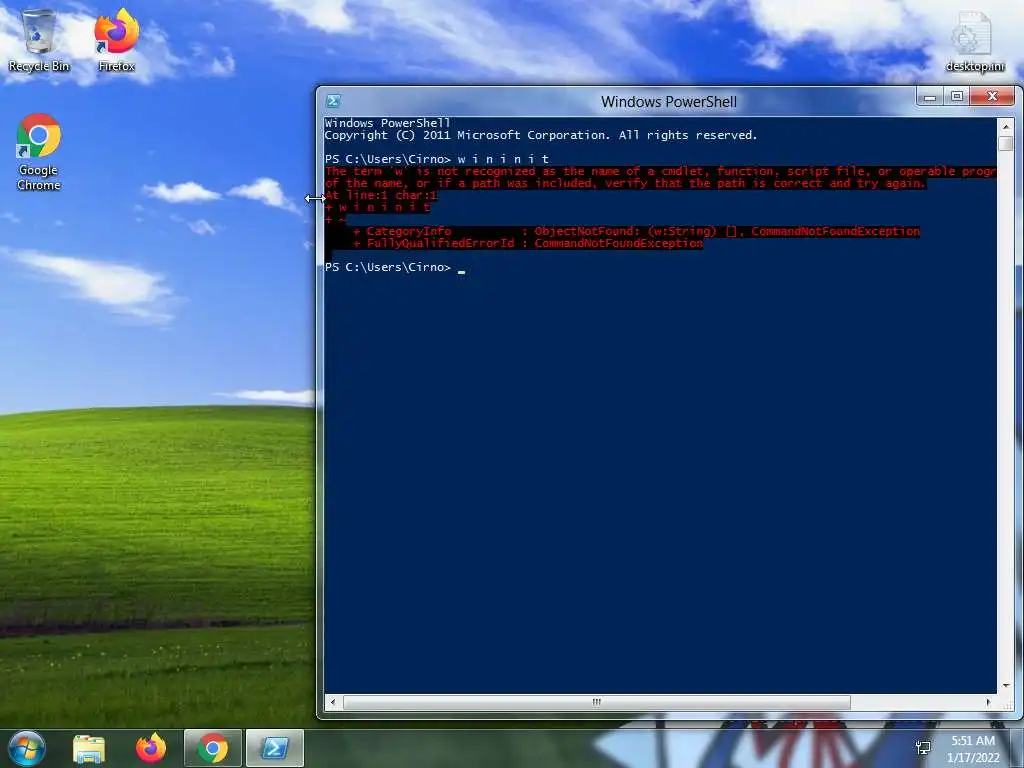This screenshot has width=1024, height=768.
Task: Click the FullyQualifiedErrorId error line
Action: point(528,243)
